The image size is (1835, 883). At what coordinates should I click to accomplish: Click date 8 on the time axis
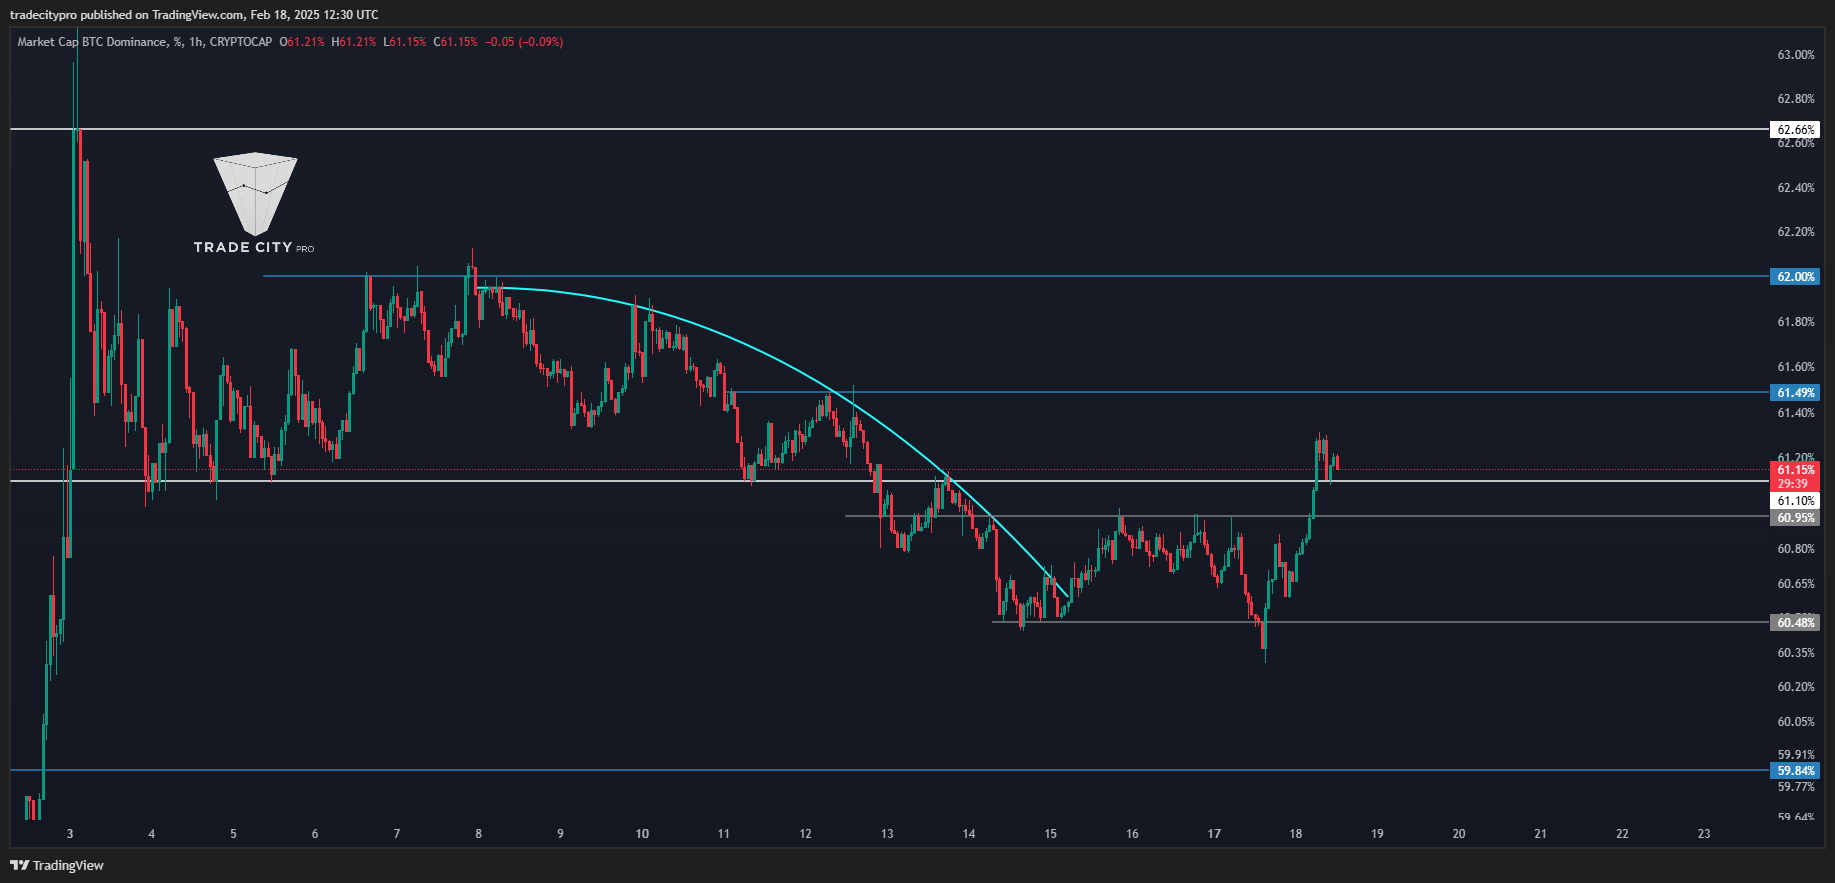(478, 834)
